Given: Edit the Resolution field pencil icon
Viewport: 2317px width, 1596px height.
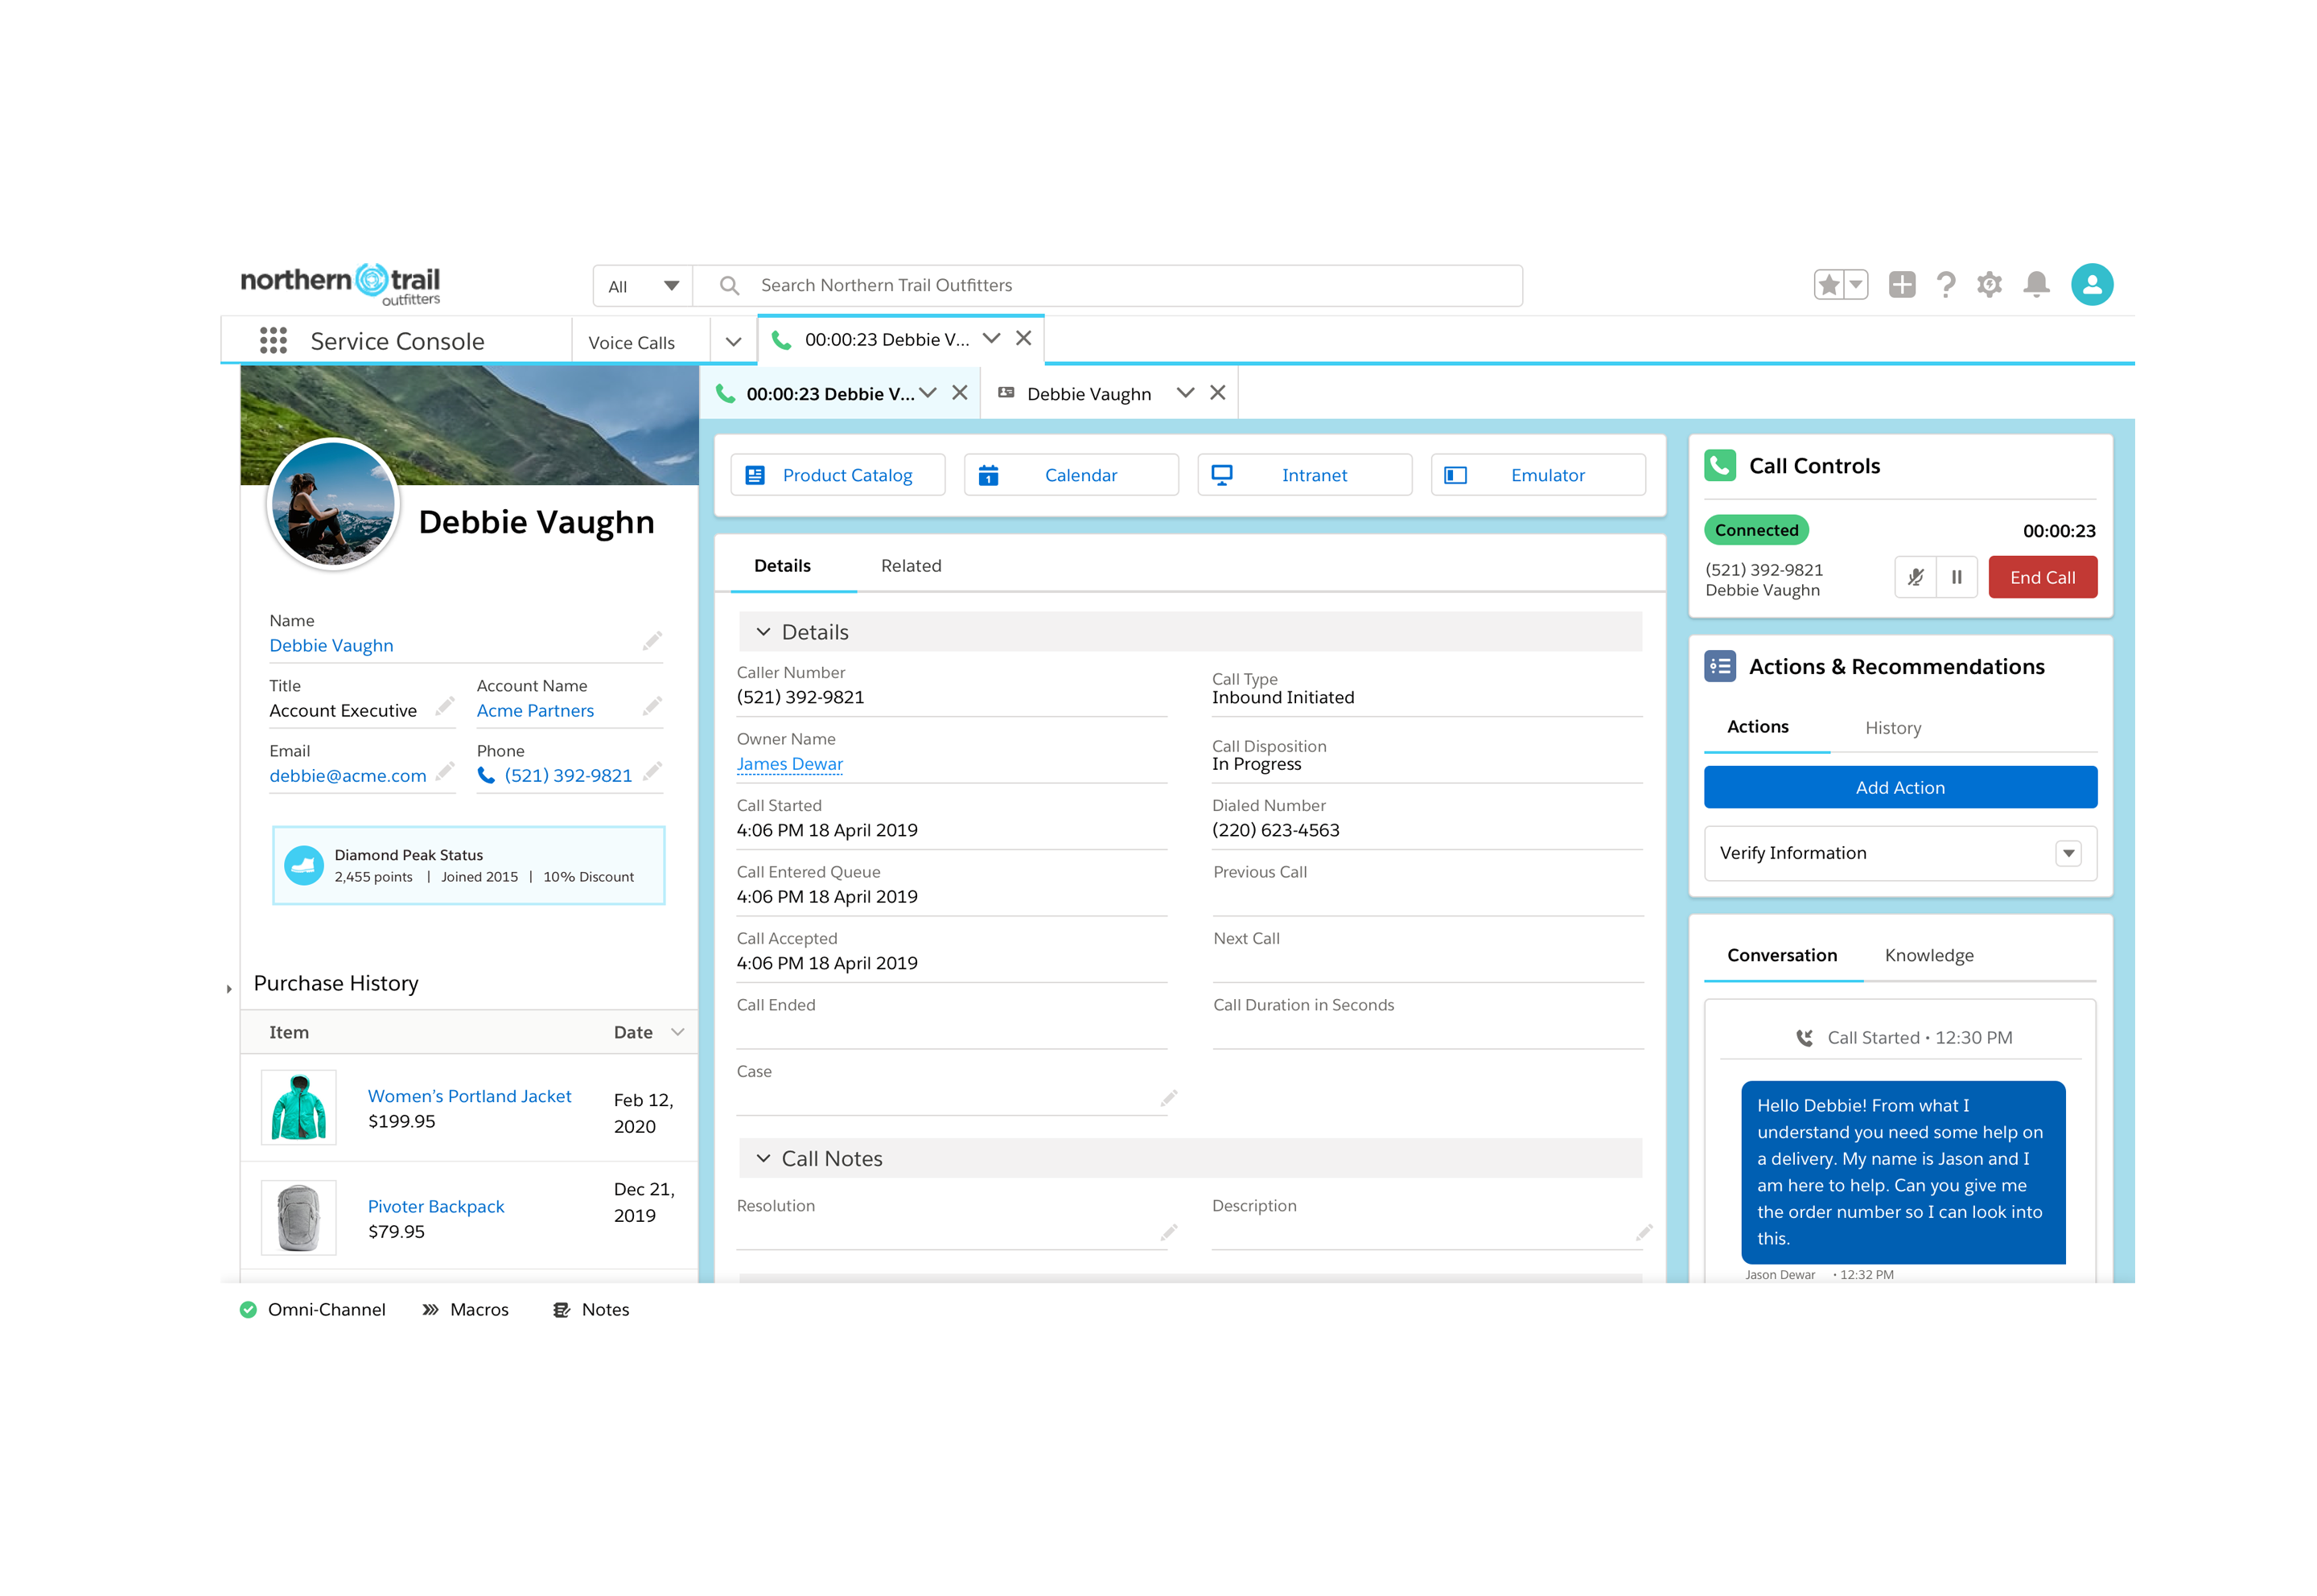Looking at the screenshot, I should tap(1168, 1232).
